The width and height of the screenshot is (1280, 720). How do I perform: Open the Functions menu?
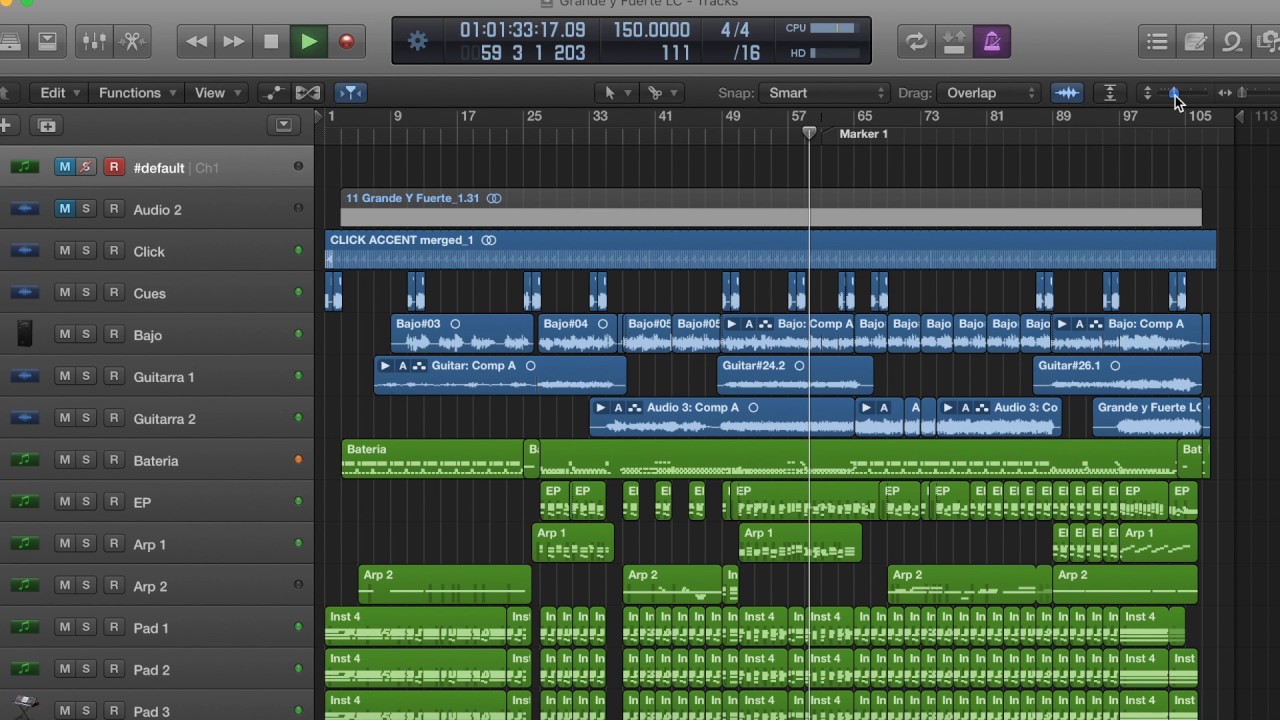click(x=138, y=93)
